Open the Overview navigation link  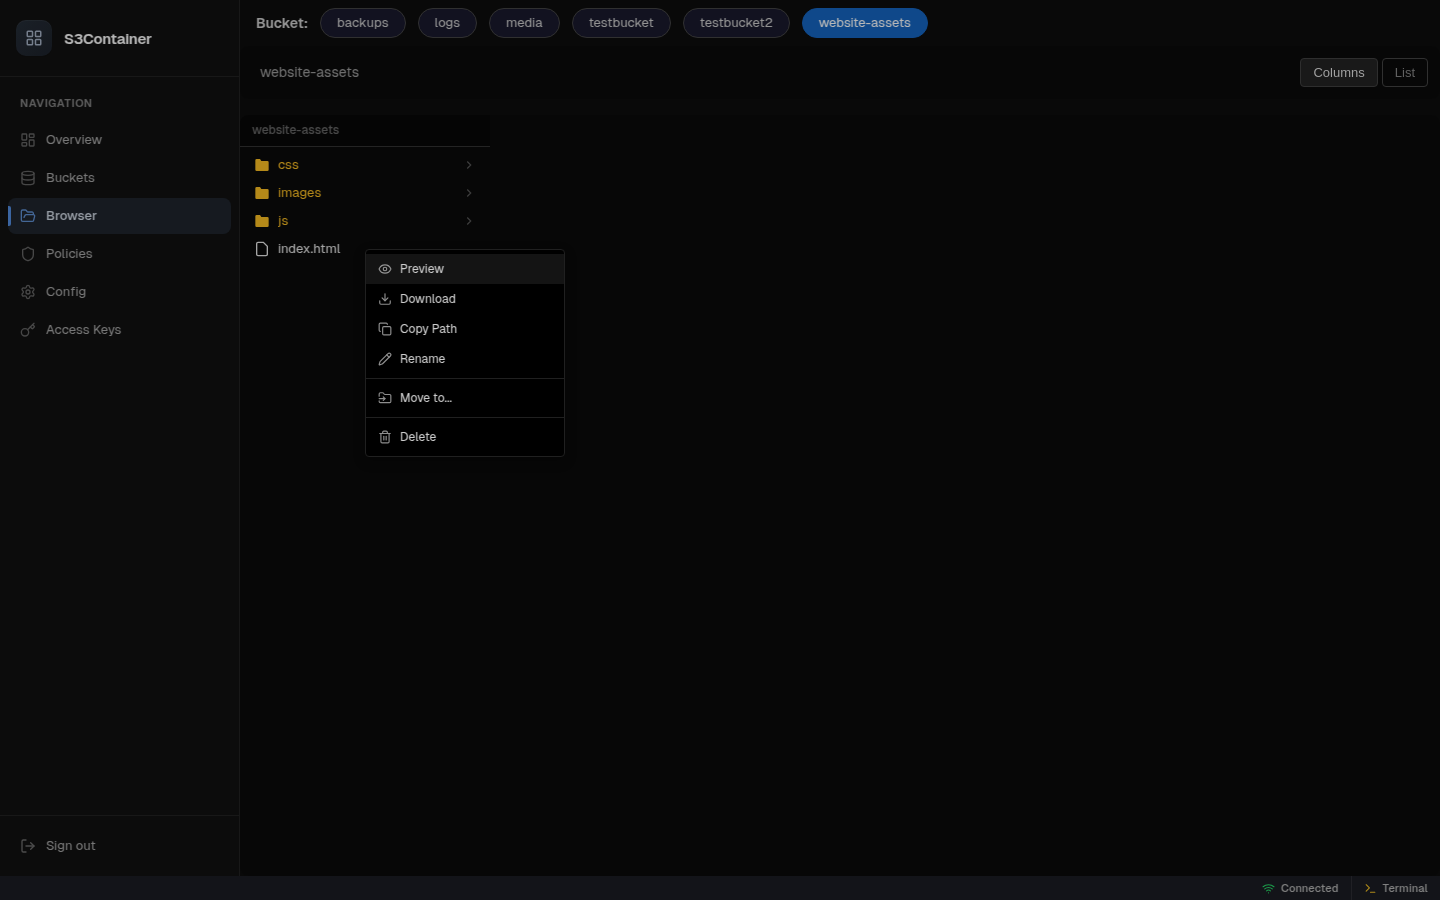[73, 140]
